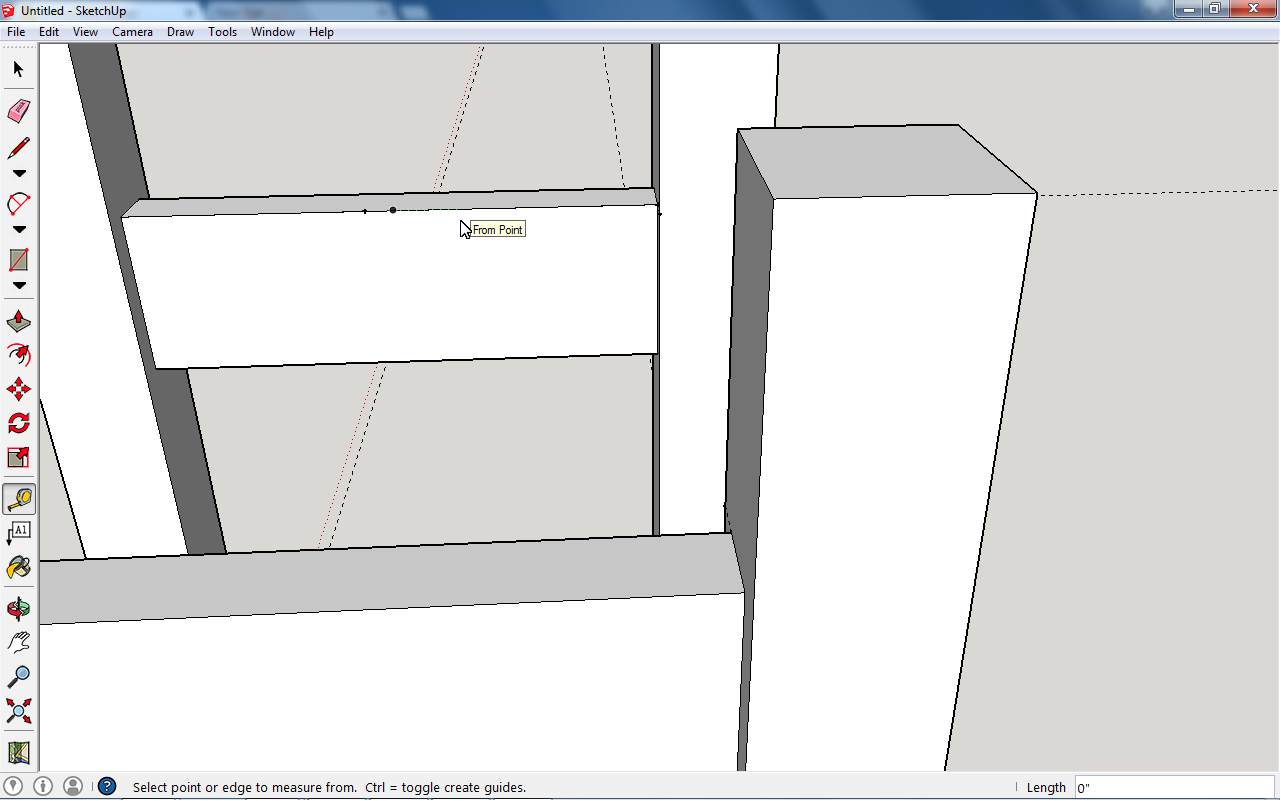Select the Scale tool

pyautogui.click(x=18, y=457)
